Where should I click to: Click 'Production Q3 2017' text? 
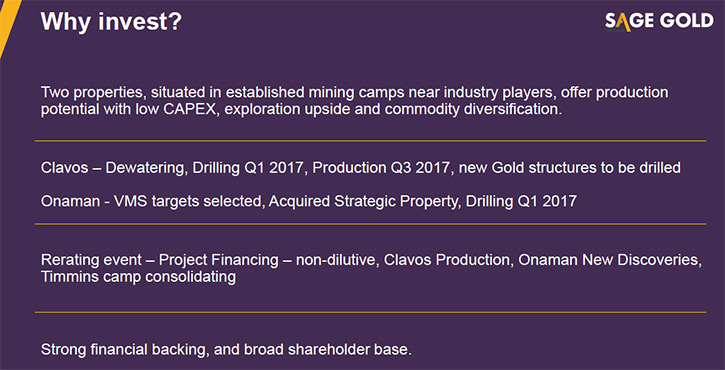pos(381,167)
